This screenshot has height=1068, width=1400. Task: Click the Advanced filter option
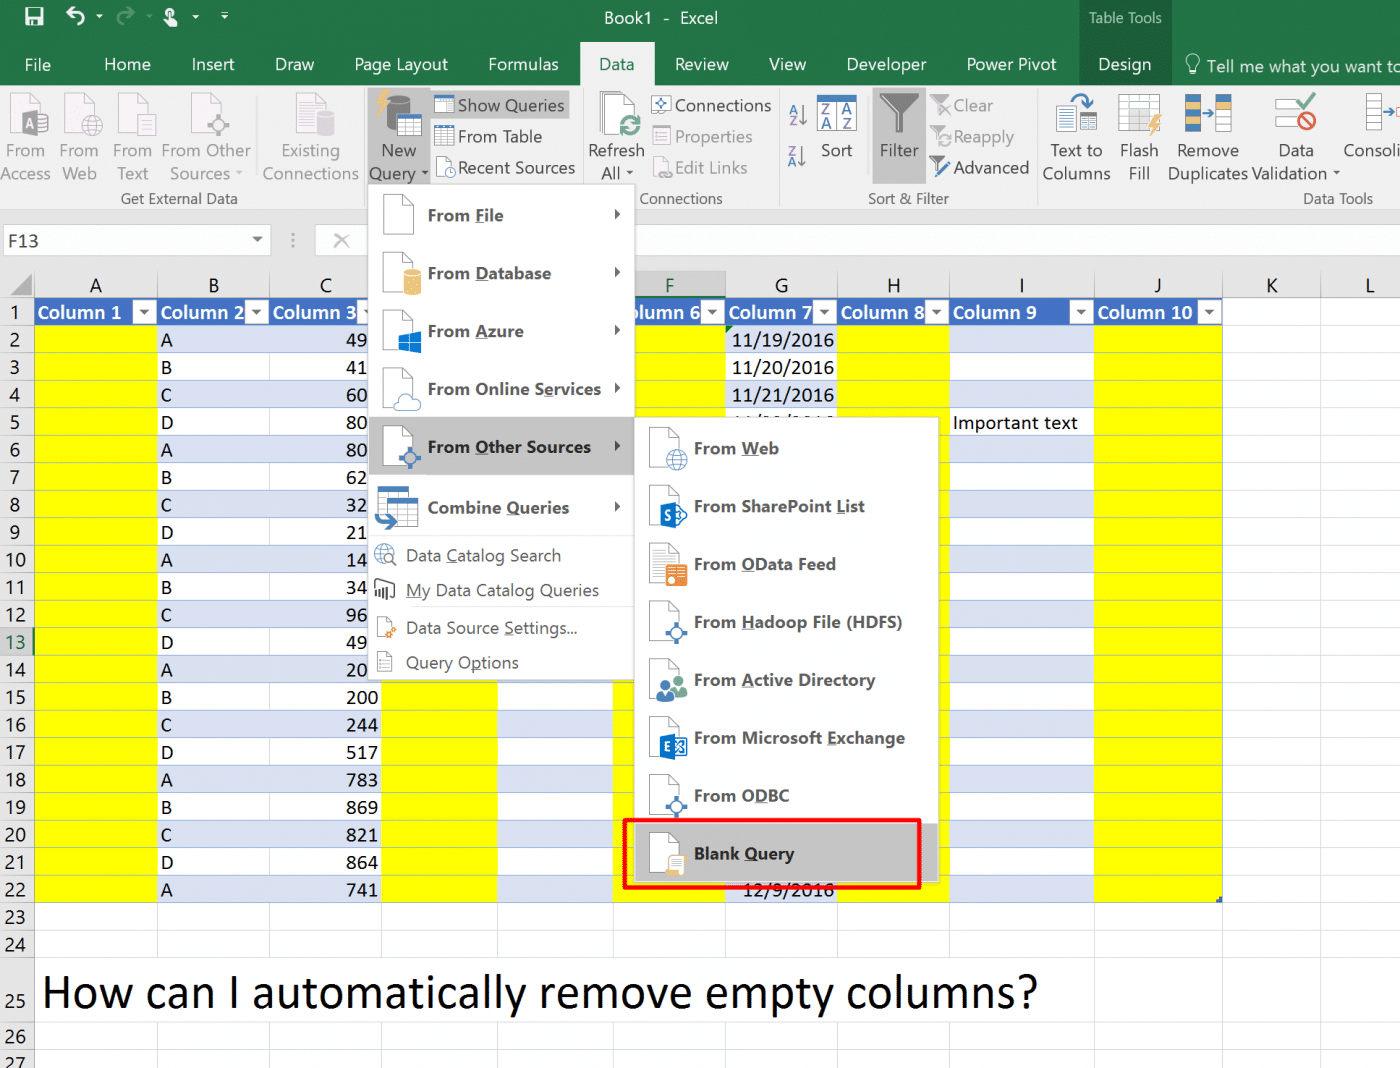pos(980,167)
